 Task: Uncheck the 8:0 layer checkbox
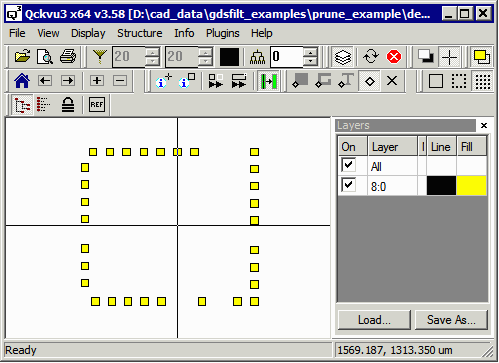pos(348,185)
